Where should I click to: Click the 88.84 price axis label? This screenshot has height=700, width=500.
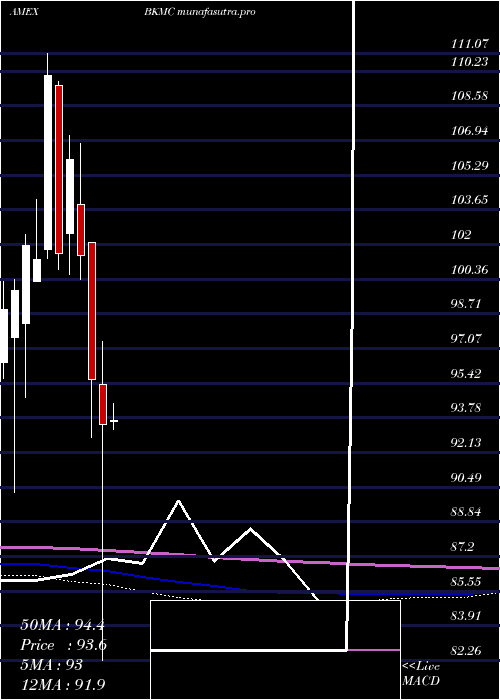[x=467, y=512]
